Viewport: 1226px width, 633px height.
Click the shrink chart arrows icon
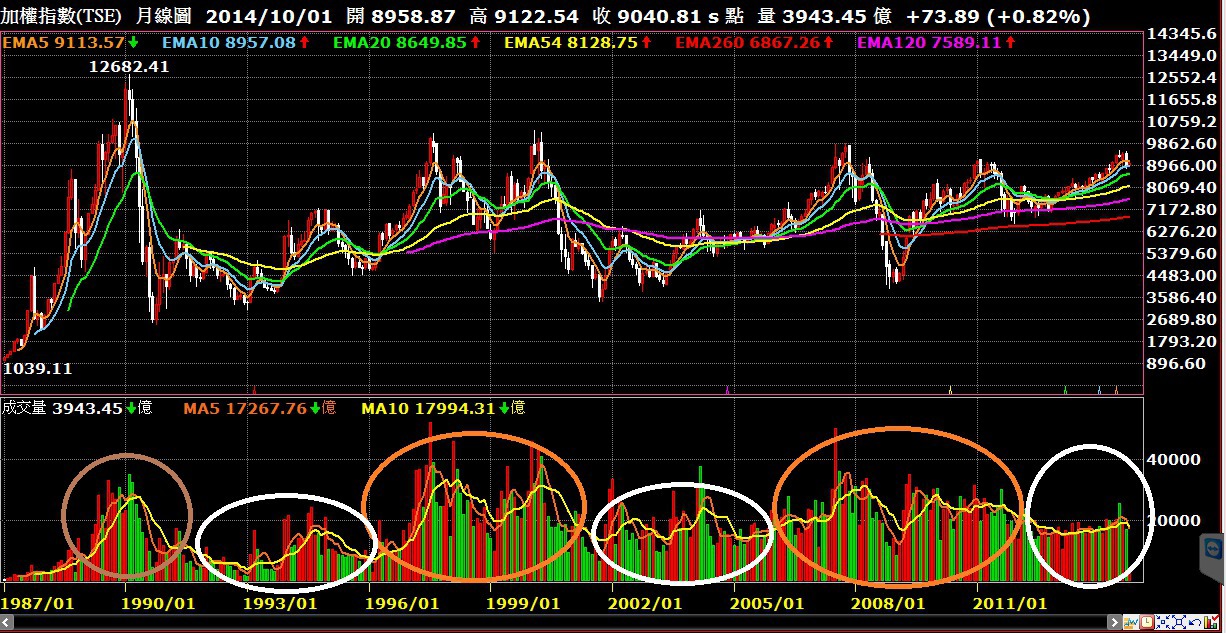(x=1163, y=622)
